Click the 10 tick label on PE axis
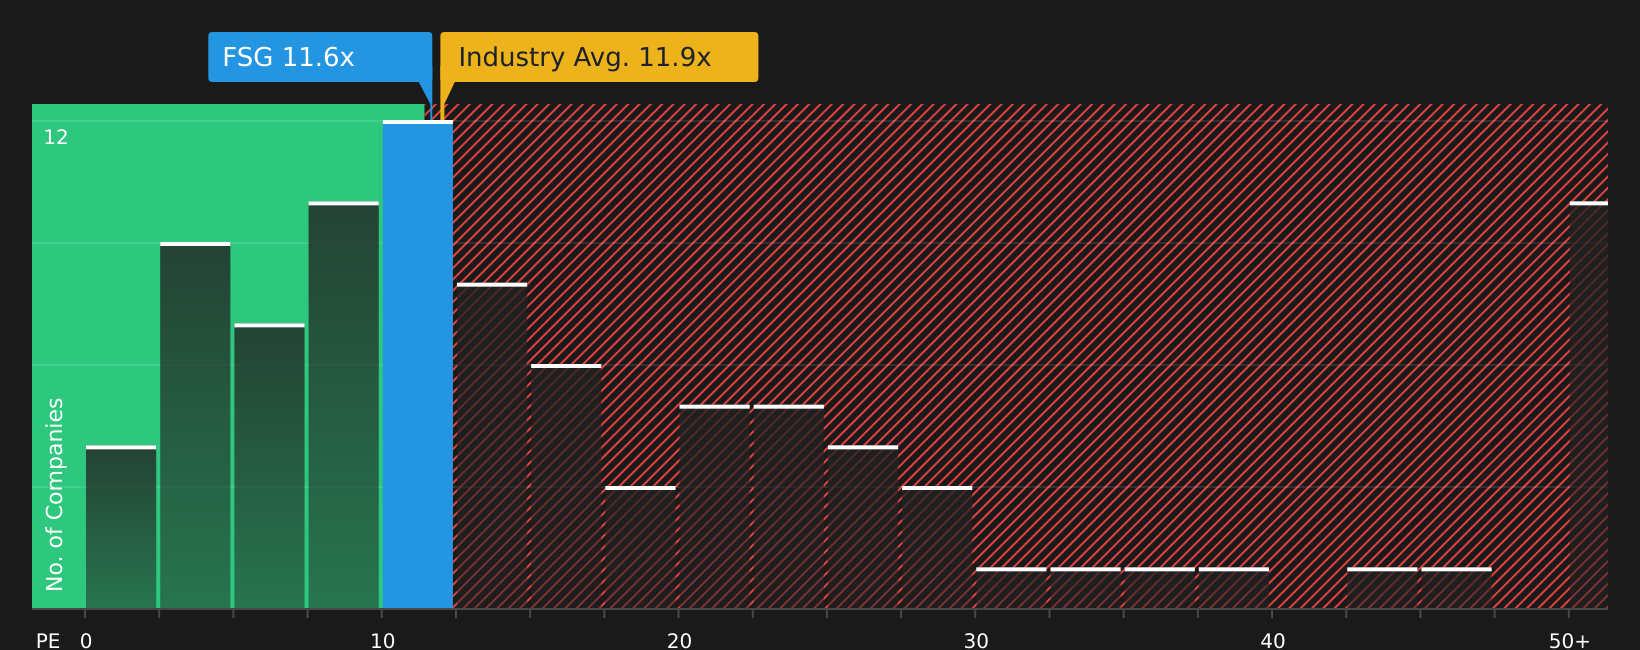 [383, 641]
